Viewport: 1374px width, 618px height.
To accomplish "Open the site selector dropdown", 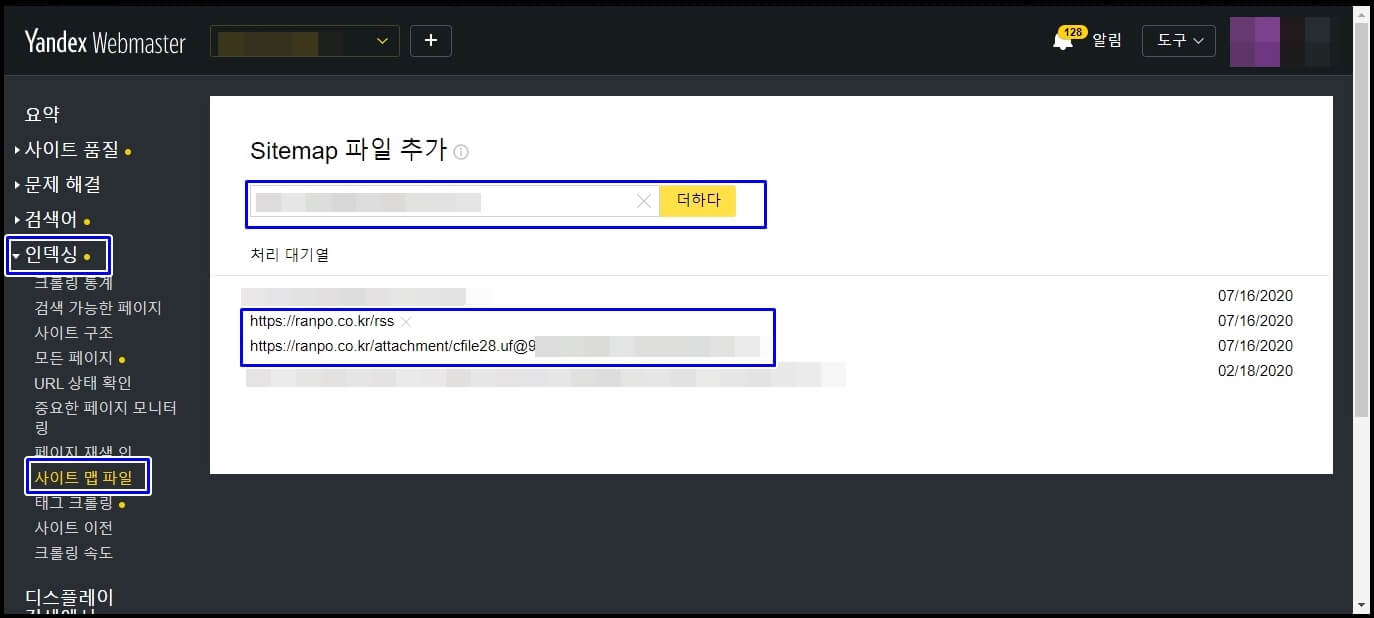I will 305,41.
